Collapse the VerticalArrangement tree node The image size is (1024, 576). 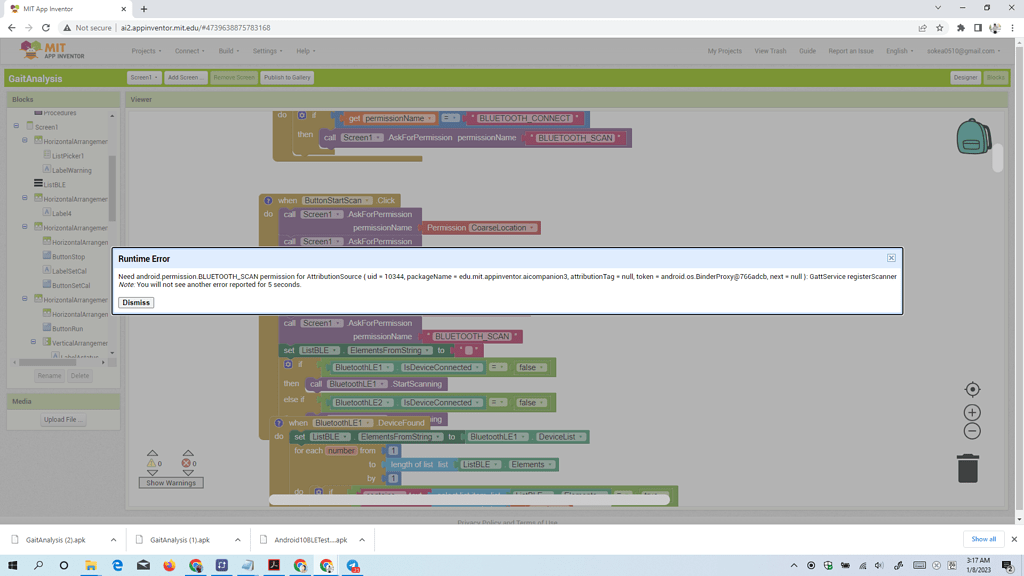[x=33, y=343]
